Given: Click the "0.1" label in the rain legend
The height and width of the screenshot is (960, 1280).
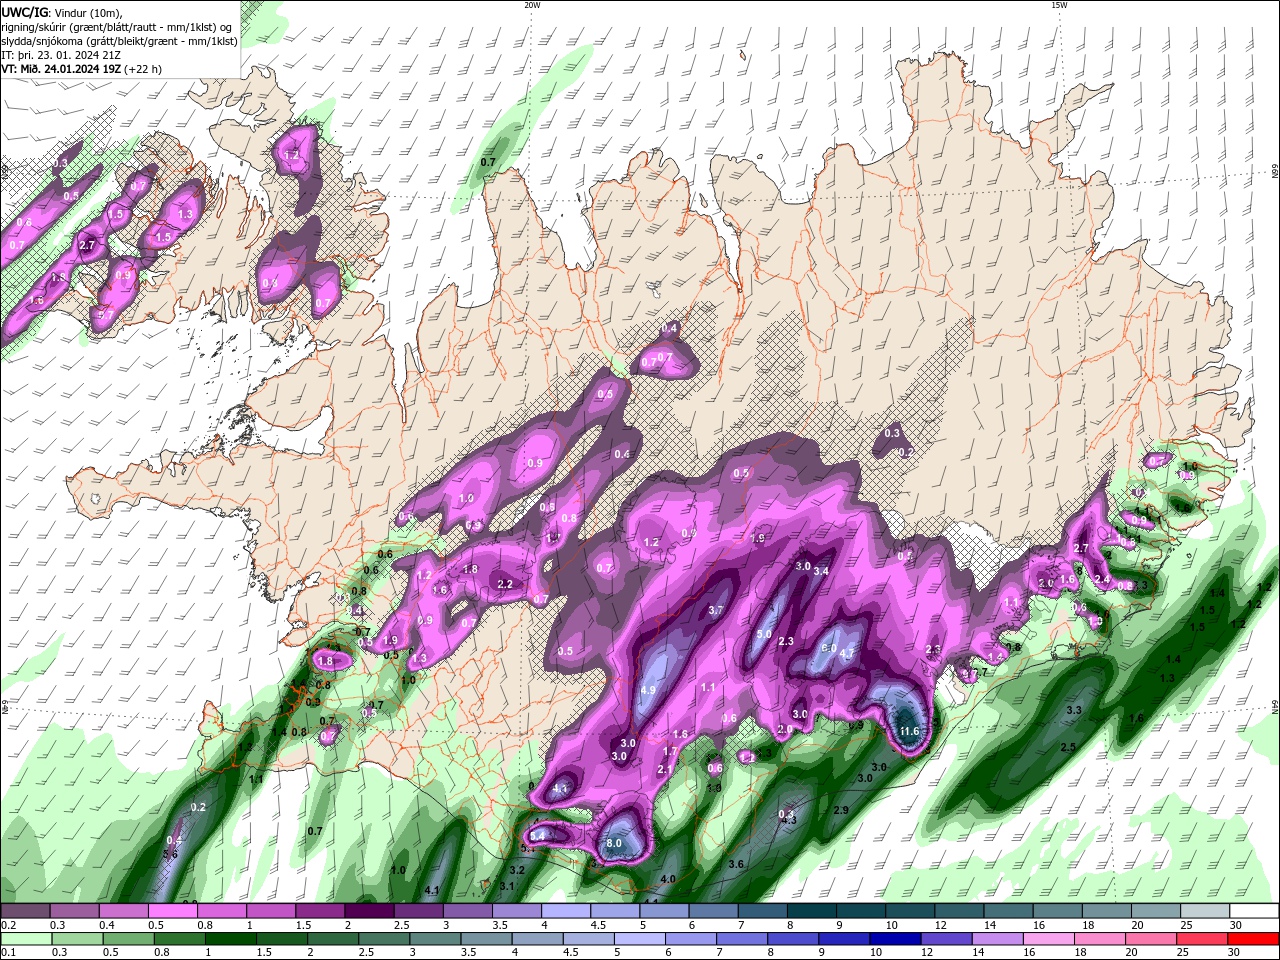Looking at the screenshot, I should pos(8,952).
